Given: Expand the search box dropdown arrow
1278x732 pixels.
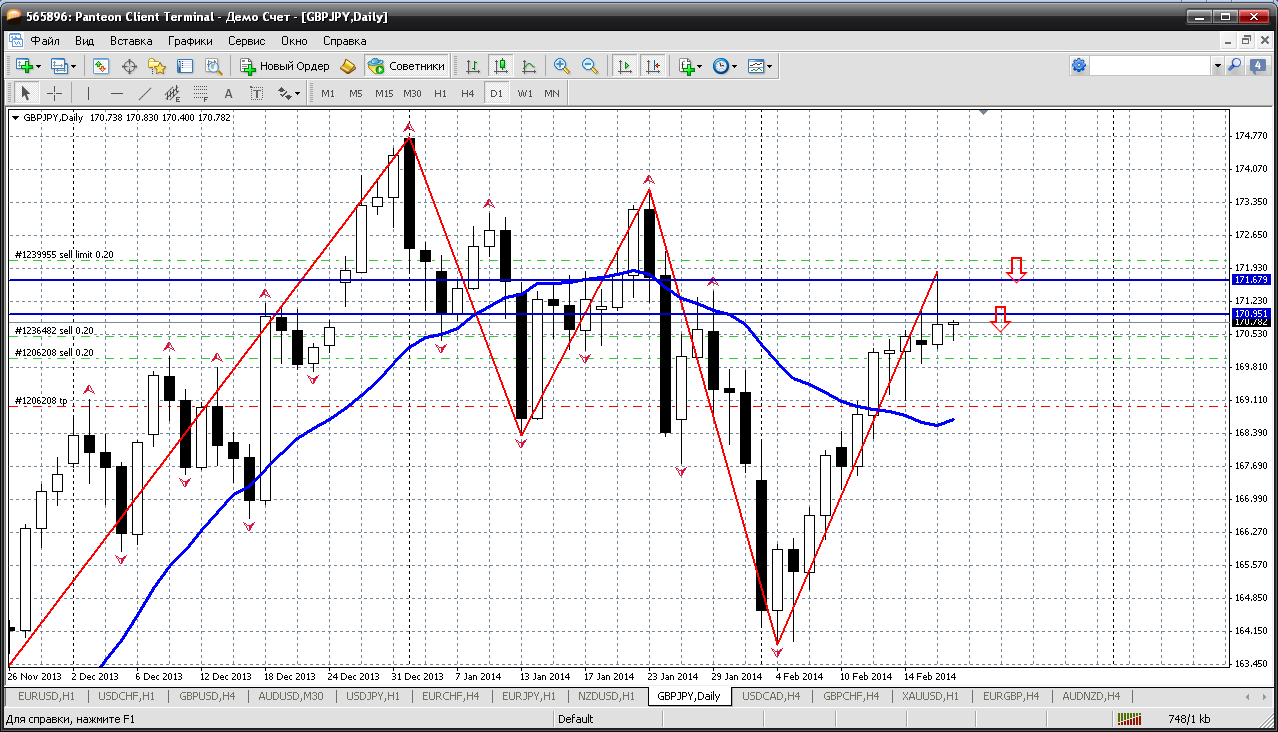Looking at the screenshot, I should 1217,65.
